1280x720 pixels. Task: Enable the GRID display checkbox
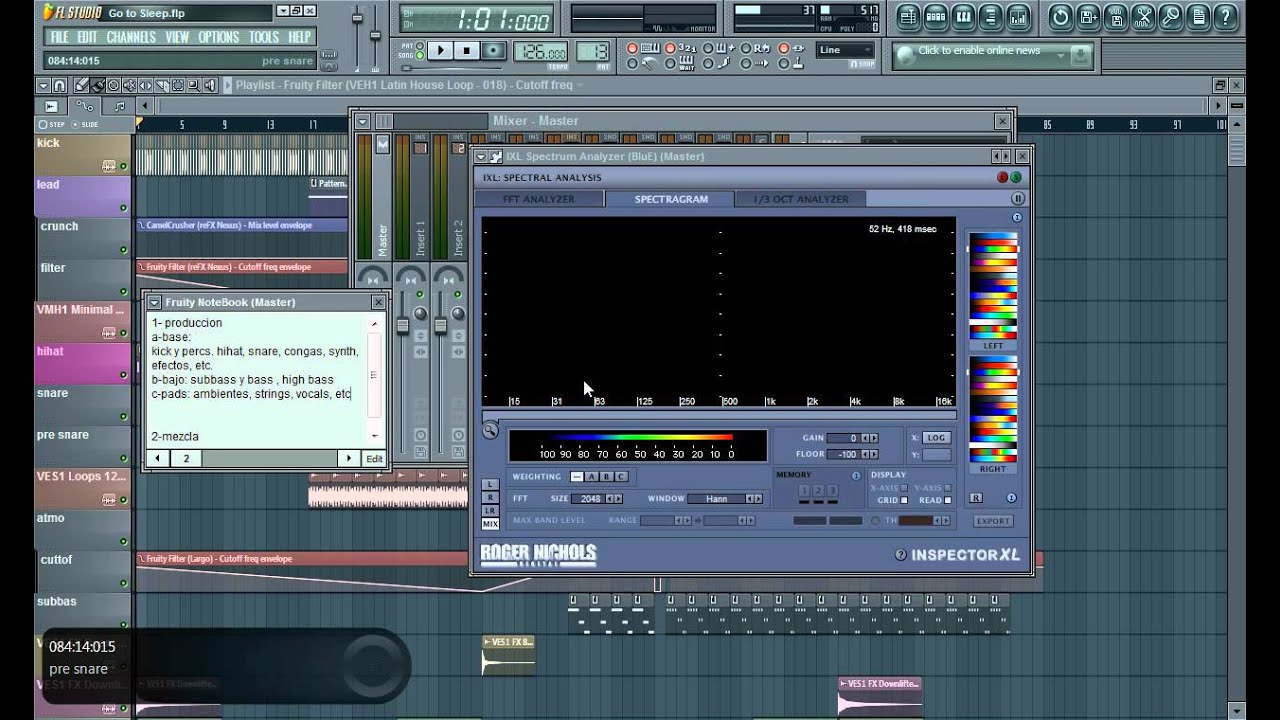point(904,500)
